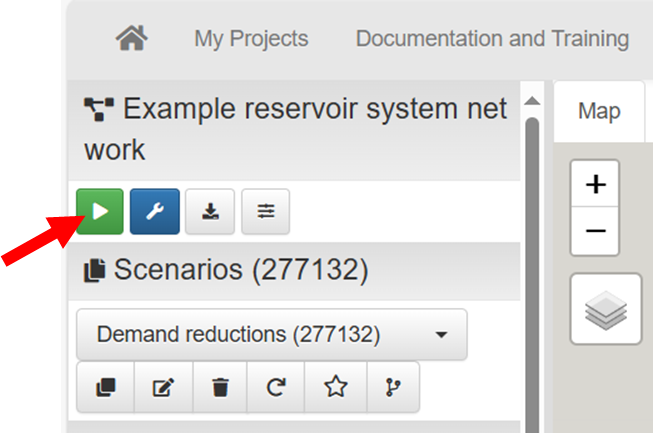Image resolution: width=653 pixels, height=433 pixels.
Task: Mark the scenario with the star icon
Action: pyautogui.click(x=334, y=388)
